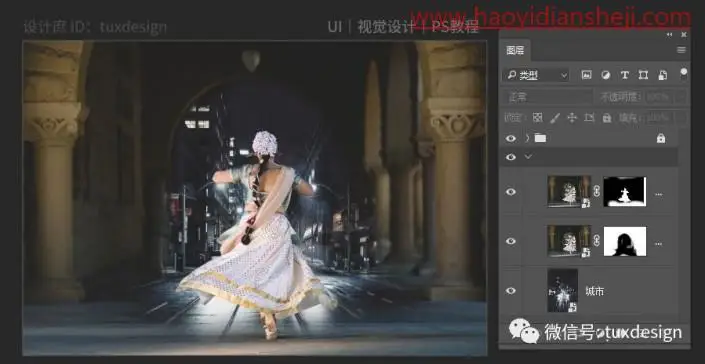
Task: Collapse the Layers panel with double-arrow icon
Action: [669, 35]
